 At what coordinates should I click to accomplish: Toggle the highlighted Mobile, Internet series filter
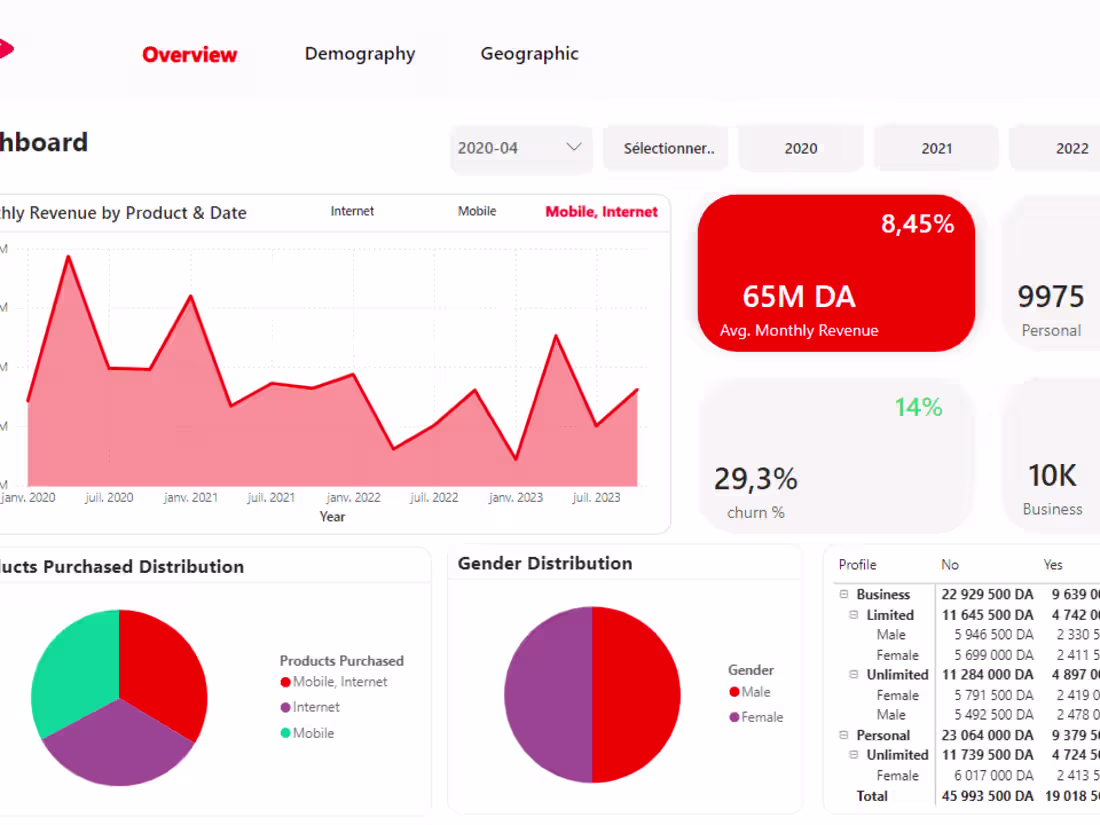pyautogui.click(x=601, y=211)
